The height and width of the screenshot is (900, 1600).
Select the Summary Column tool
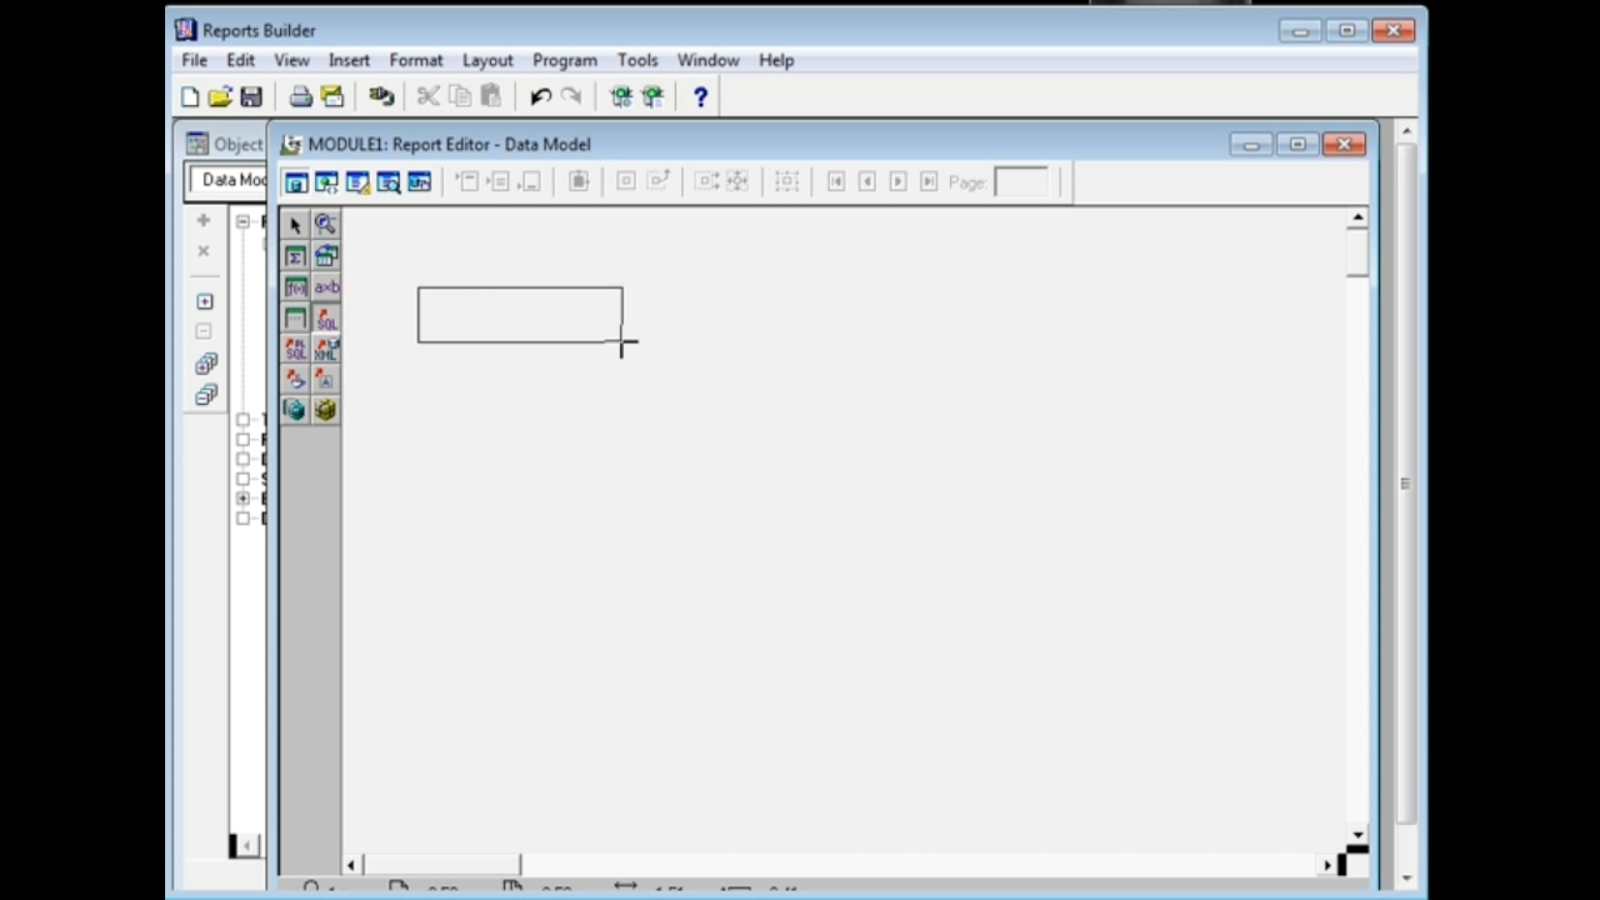tap(295, 256)
